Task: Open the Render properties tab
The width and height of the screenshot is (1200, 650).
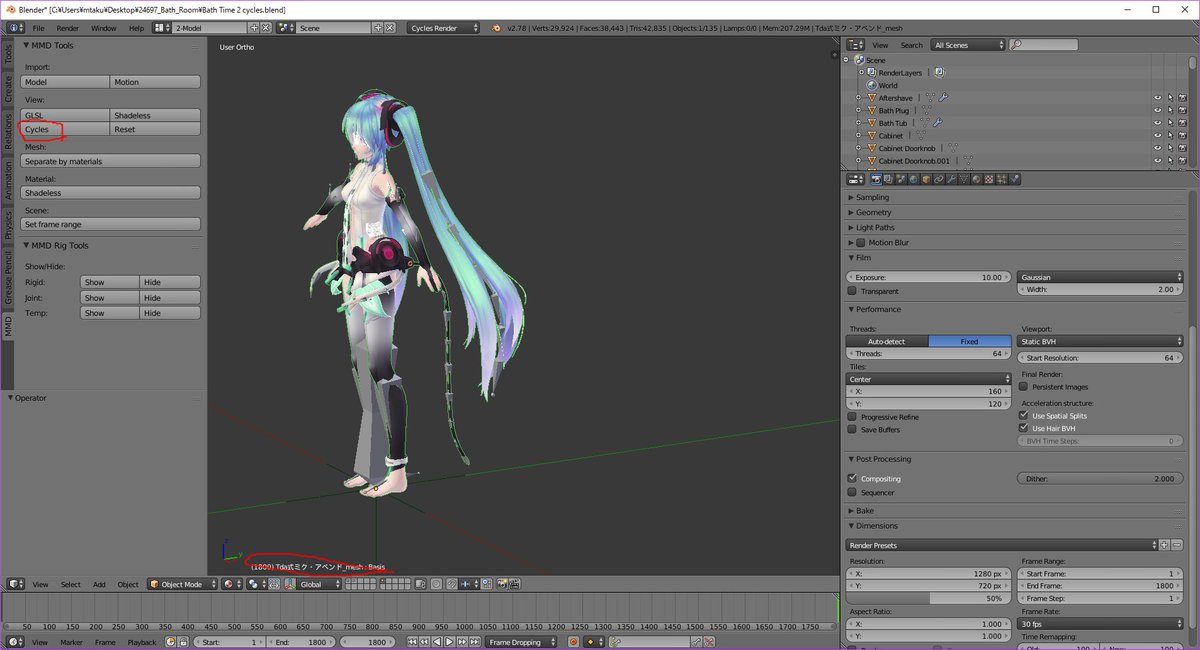Action: click(876, 179)
